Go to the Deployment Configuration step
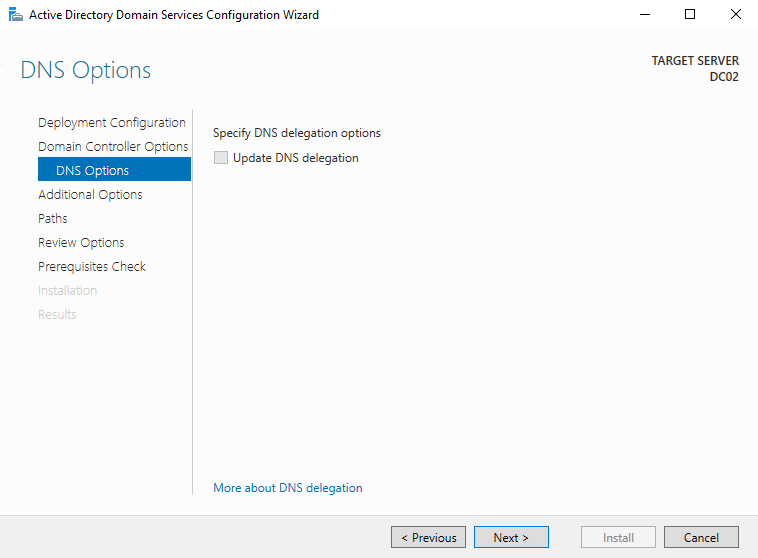Image resolution: width=758 pixels, height=558 pixels. [x=112, y=123]
